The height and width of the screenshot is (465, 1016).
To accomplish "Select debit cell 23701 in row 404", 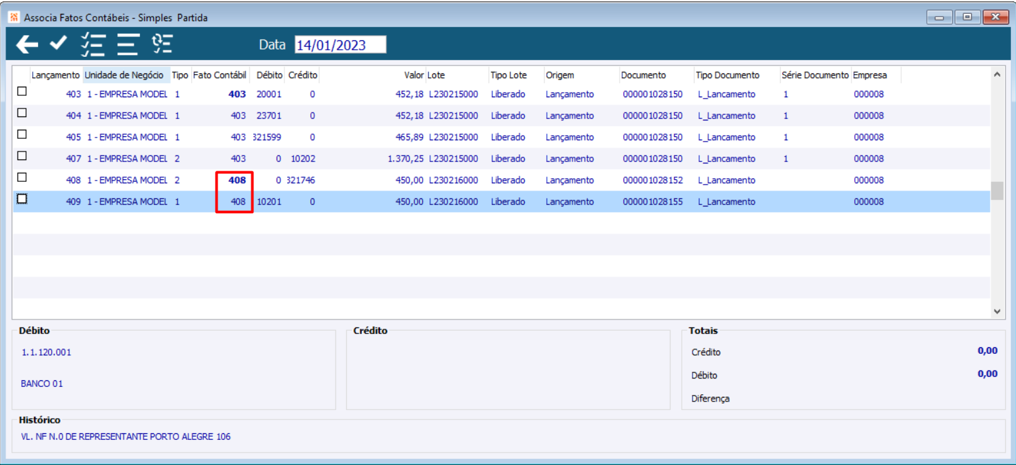I will tap(269, 115).
